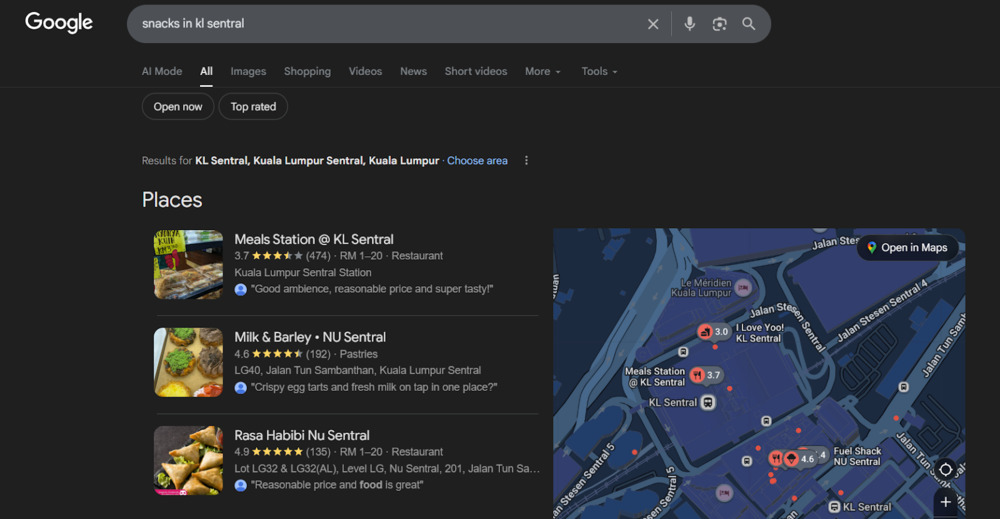Click the 'Crispy egg tarts' review snippet
The image size is (1000, 519).
pos(374,388)
